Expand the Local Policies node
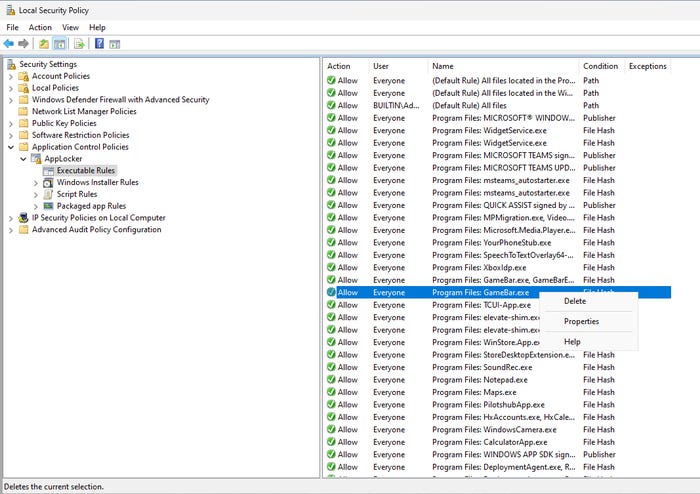Screen dimensions: 700x494 (11, 88)
